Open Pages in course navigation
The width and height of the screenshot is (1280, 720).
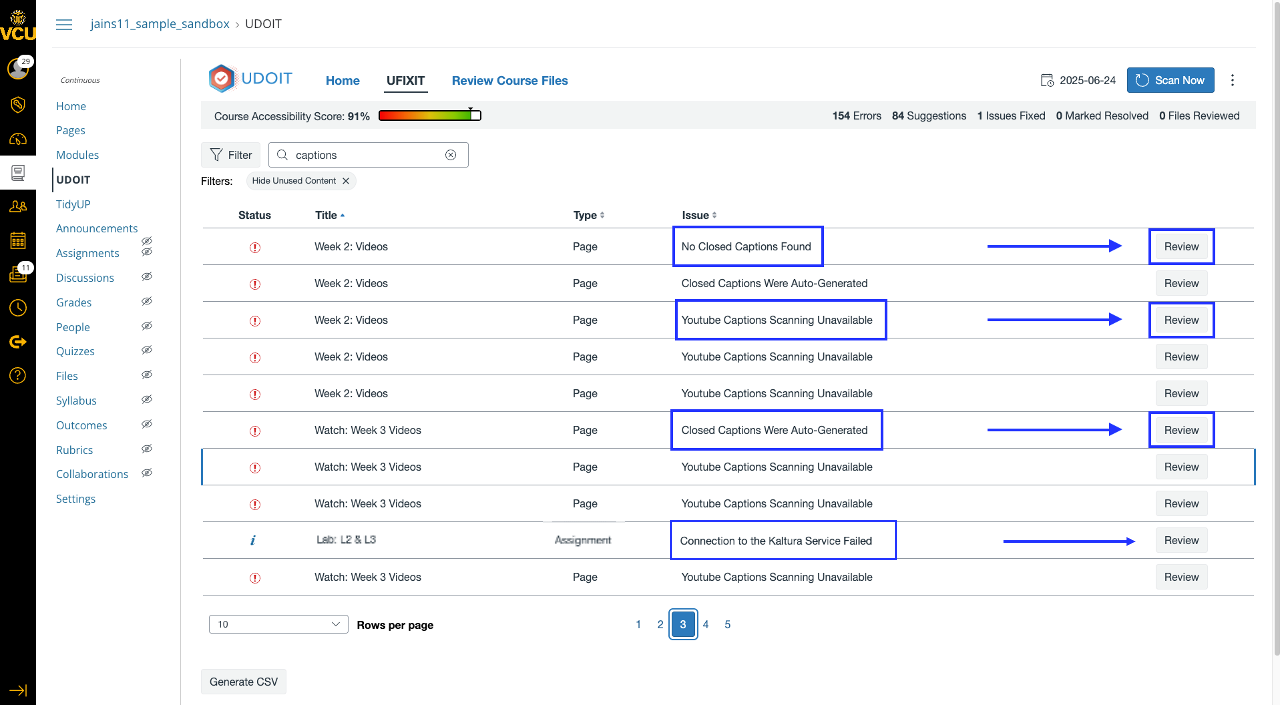[x=70, y=130]
